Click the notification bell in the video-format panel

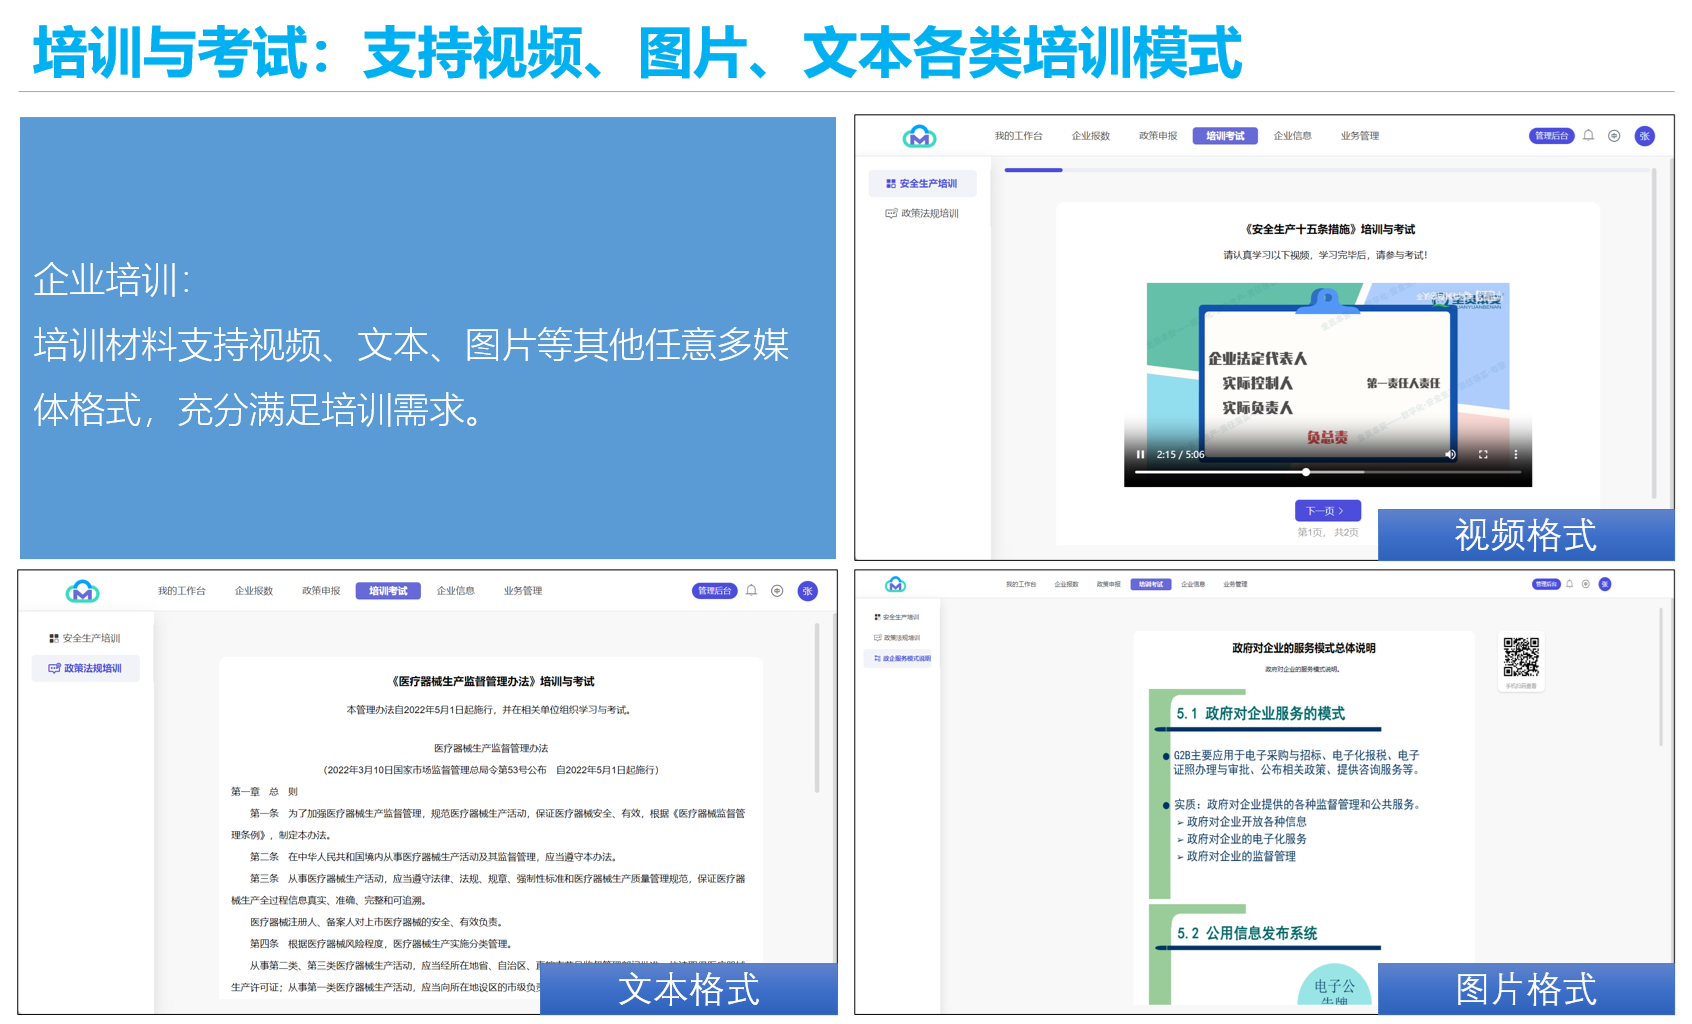tap(1588, 136)
